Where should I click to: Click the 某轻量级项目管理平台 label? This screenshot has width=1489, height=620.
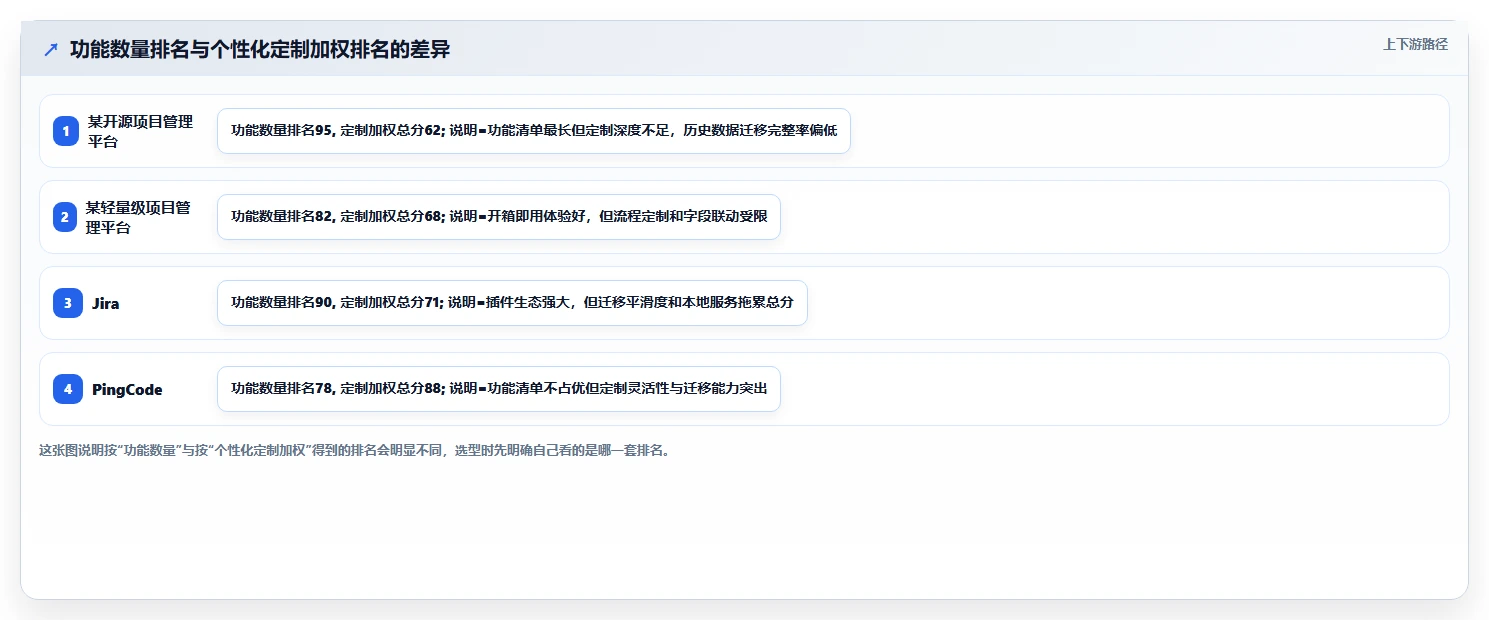138,217
